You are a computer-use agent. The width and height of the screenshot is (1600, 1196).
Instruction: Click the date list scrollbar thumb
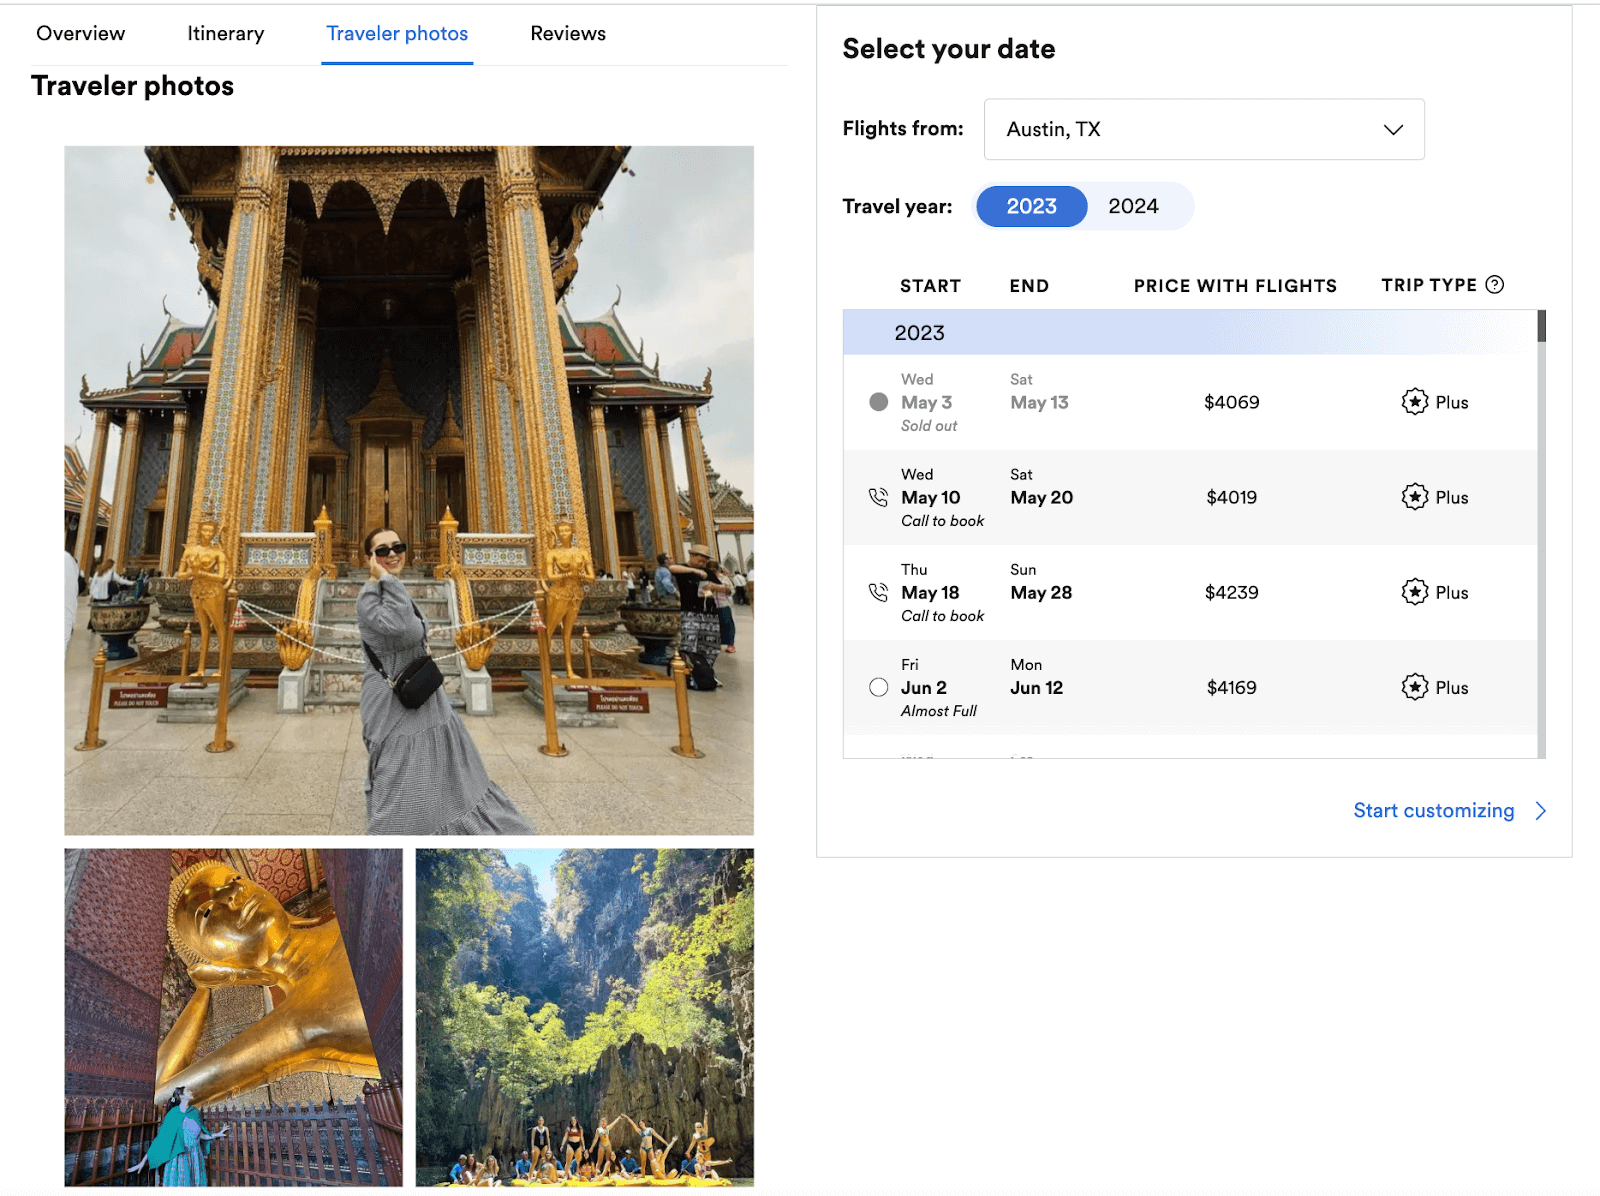pos(1541,326)
